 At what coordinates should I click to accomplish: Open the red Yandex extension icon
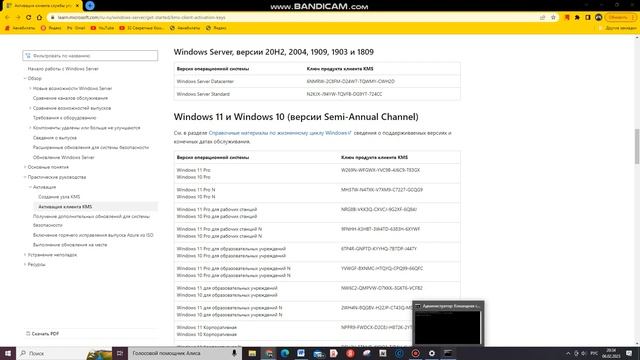tap(567, 18)
